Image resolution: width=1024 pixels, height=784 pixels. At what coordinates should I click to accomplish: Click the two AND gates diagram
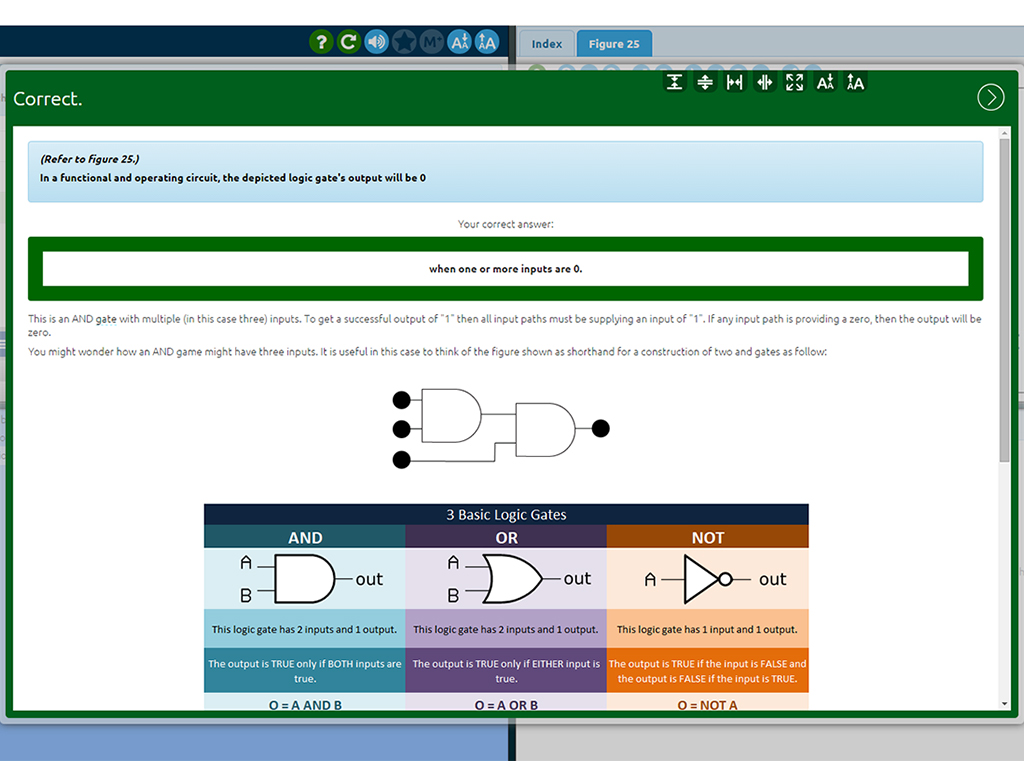pos(501,429)
